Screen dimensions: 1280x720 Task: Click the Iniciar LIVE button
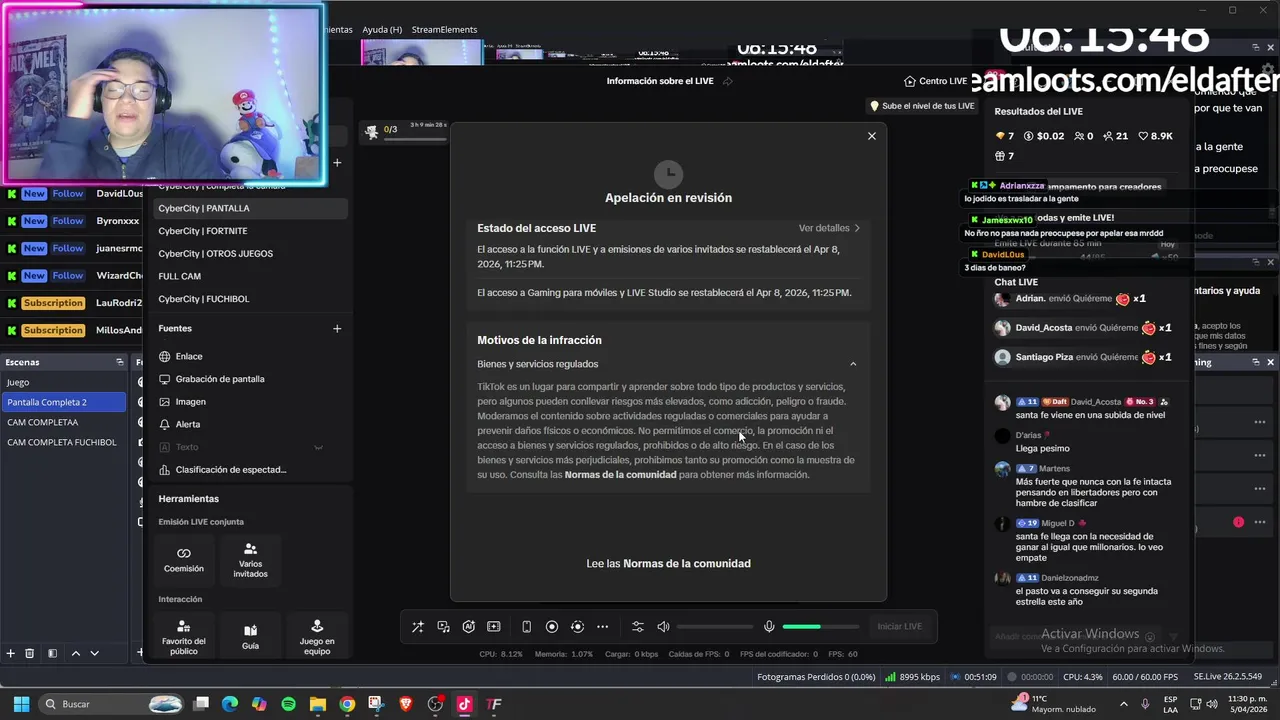pos(900,626)
